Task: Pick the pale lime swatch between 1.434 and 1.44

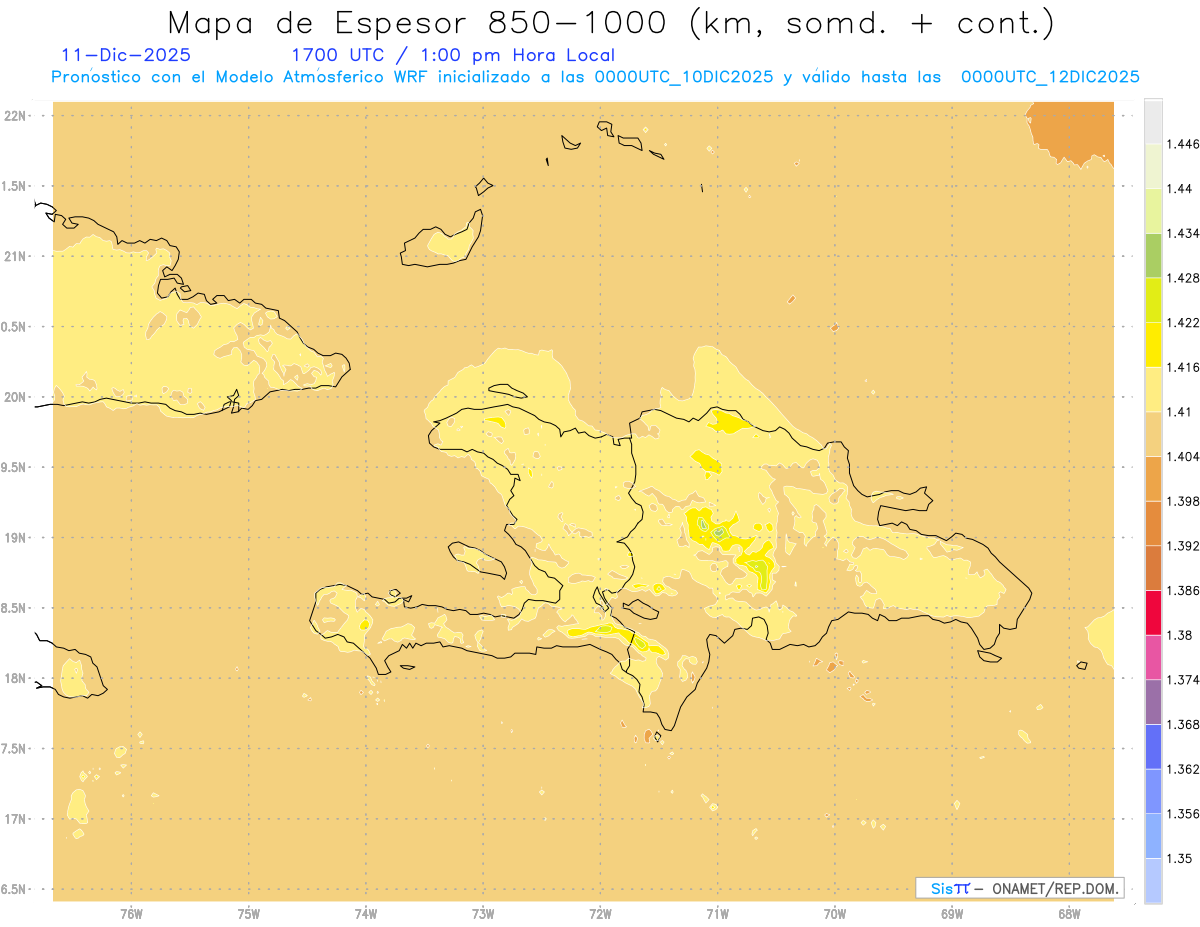Action: click(1153, 210)
